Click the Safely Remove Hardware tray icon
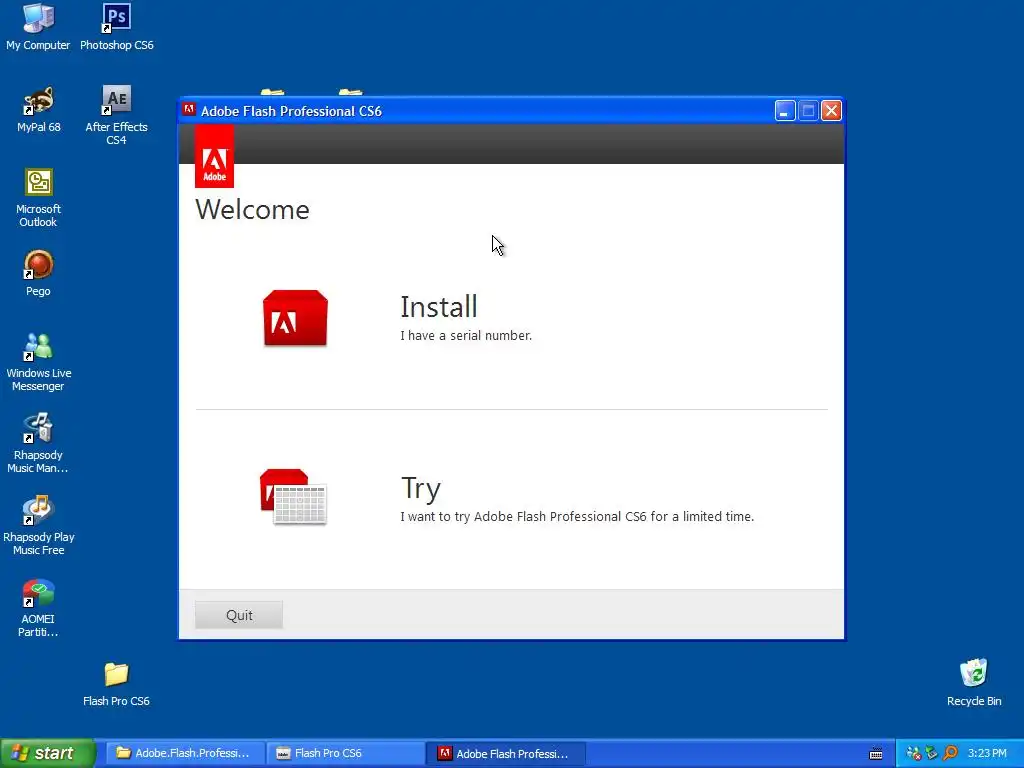The width and height of the screenshot is (1024, 768). (x=932, y=754)
